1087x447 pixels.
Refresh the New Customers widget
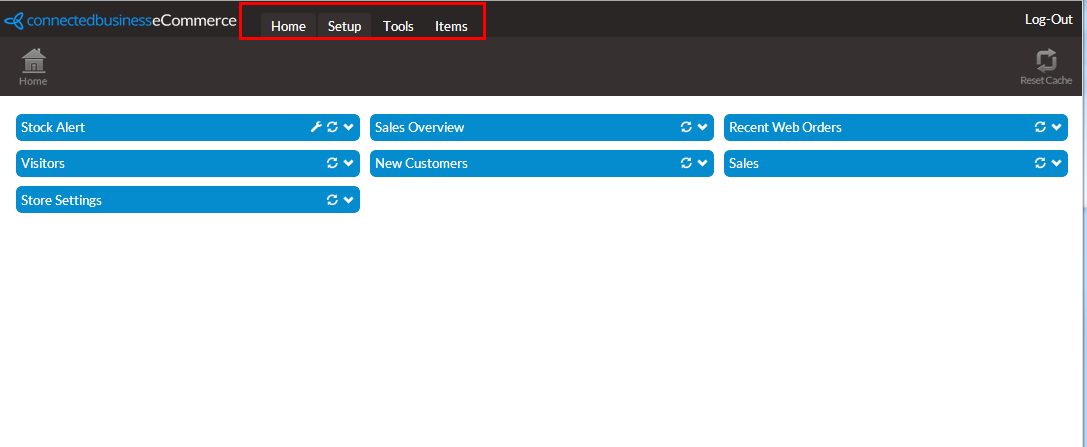point(686,163)
